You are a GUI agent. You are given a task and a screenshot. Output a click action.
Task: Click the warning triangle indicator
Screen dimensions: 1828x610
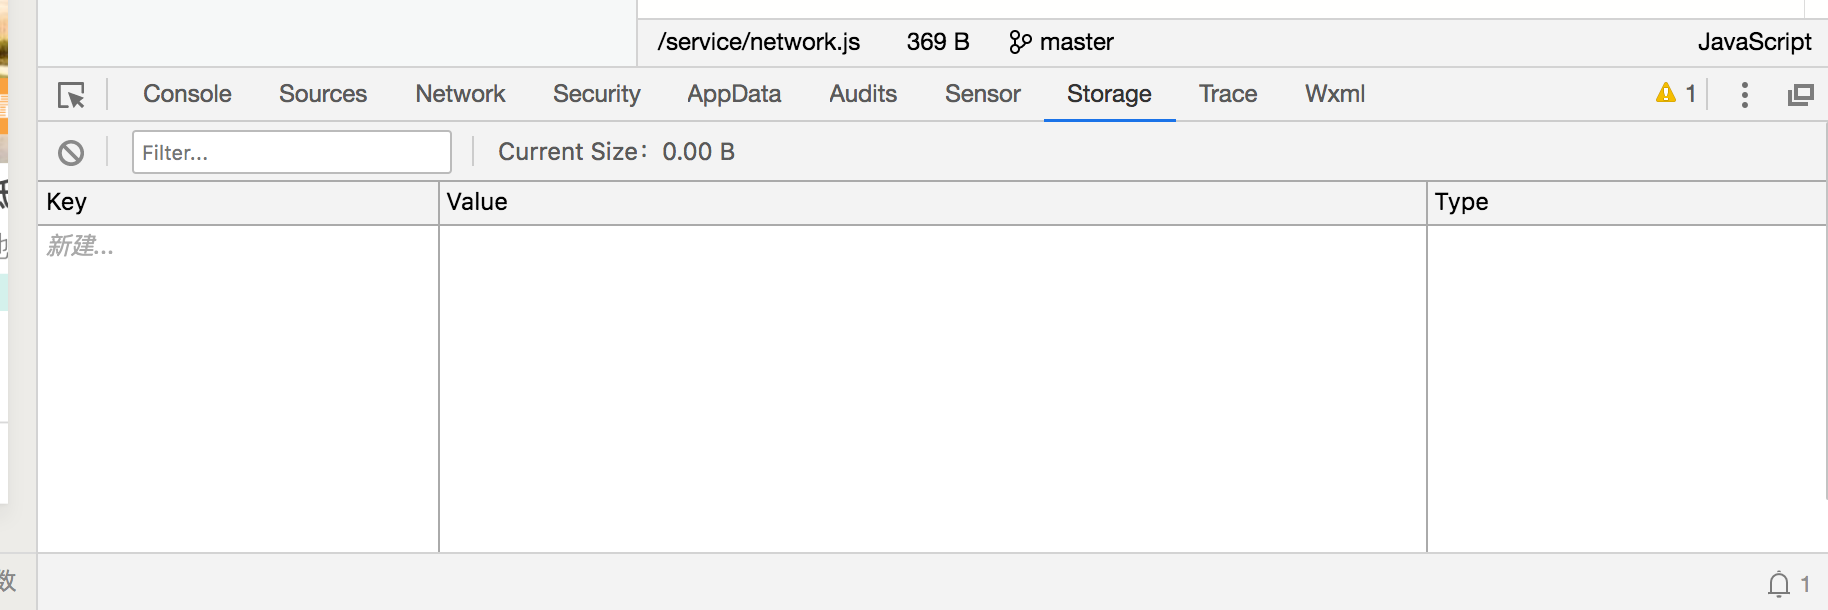point(1666,94)
